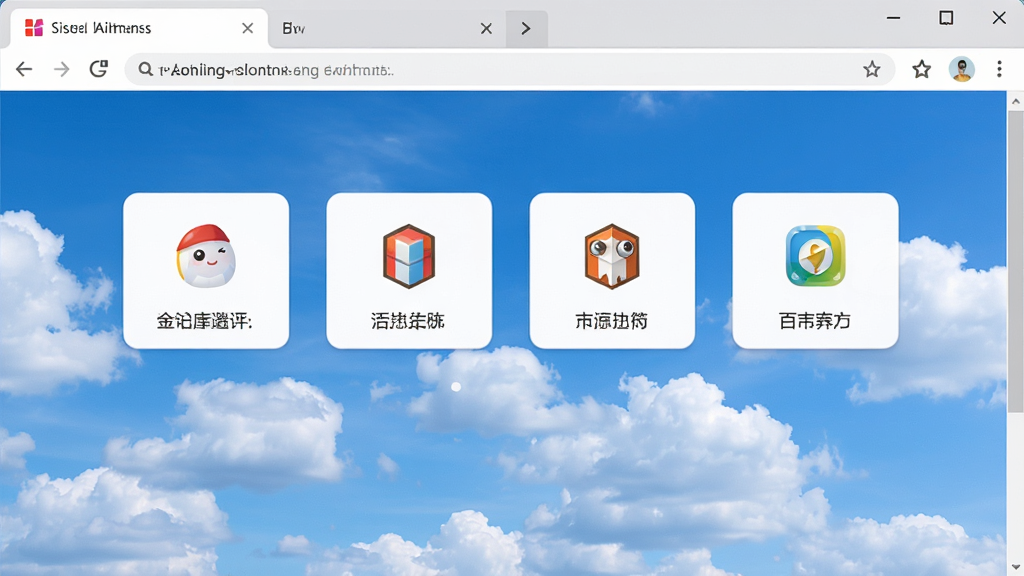The height and width of the screenshot is (576, 1024).
Task: Maximize the browser window
Action: [x=946, y=18]
